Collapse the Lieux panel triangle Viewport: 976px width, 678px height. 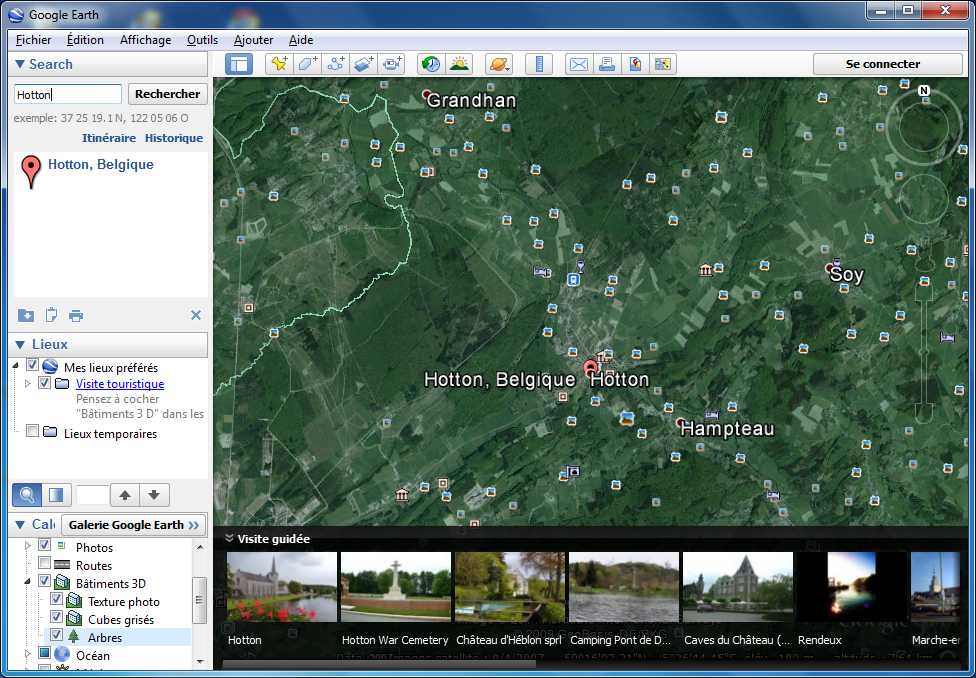[19, 344]
